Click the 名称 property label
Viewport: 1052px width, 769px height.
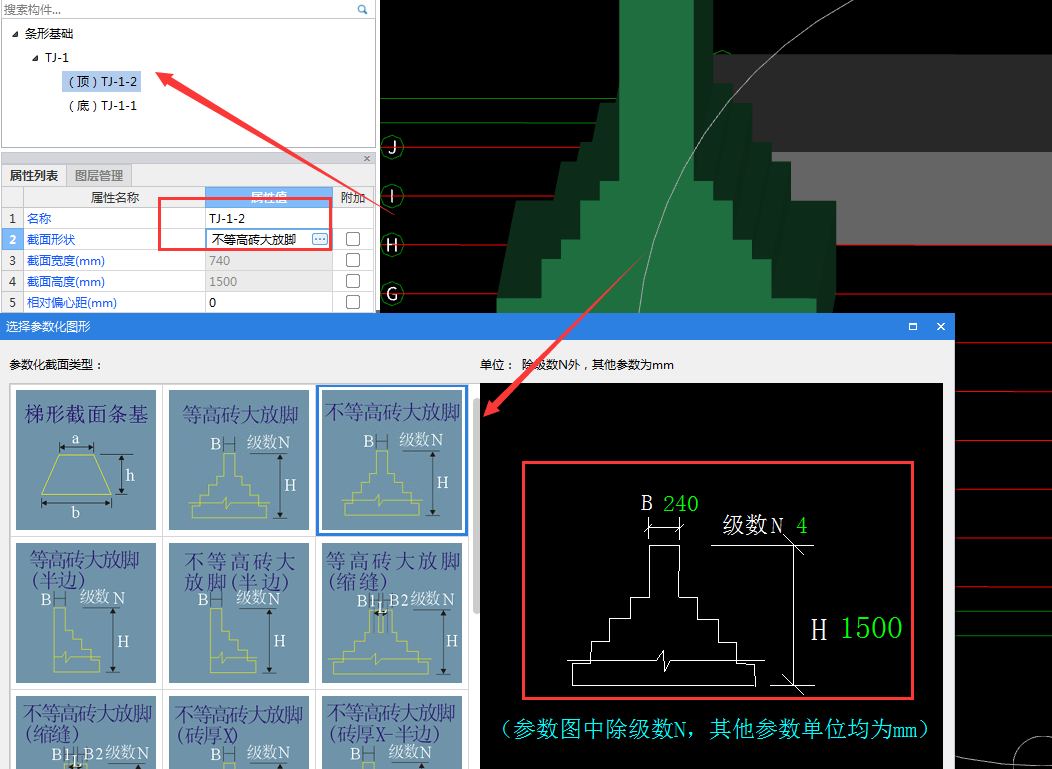[39, 218]
